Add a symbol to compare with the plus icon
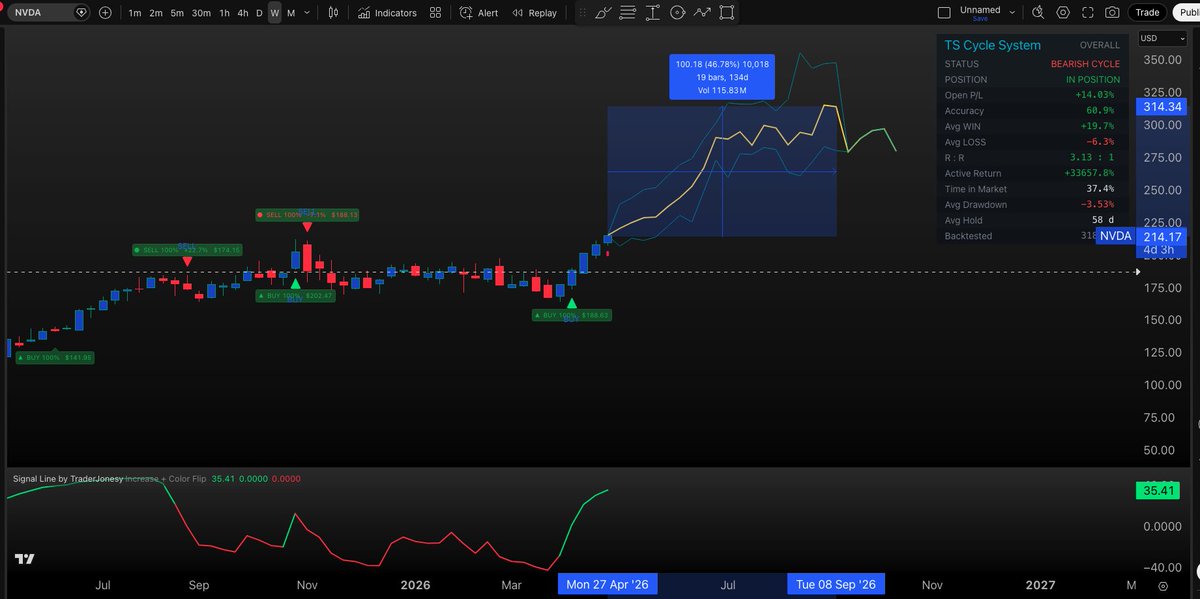The image size is (1200, 599). (x=105, y=13)
